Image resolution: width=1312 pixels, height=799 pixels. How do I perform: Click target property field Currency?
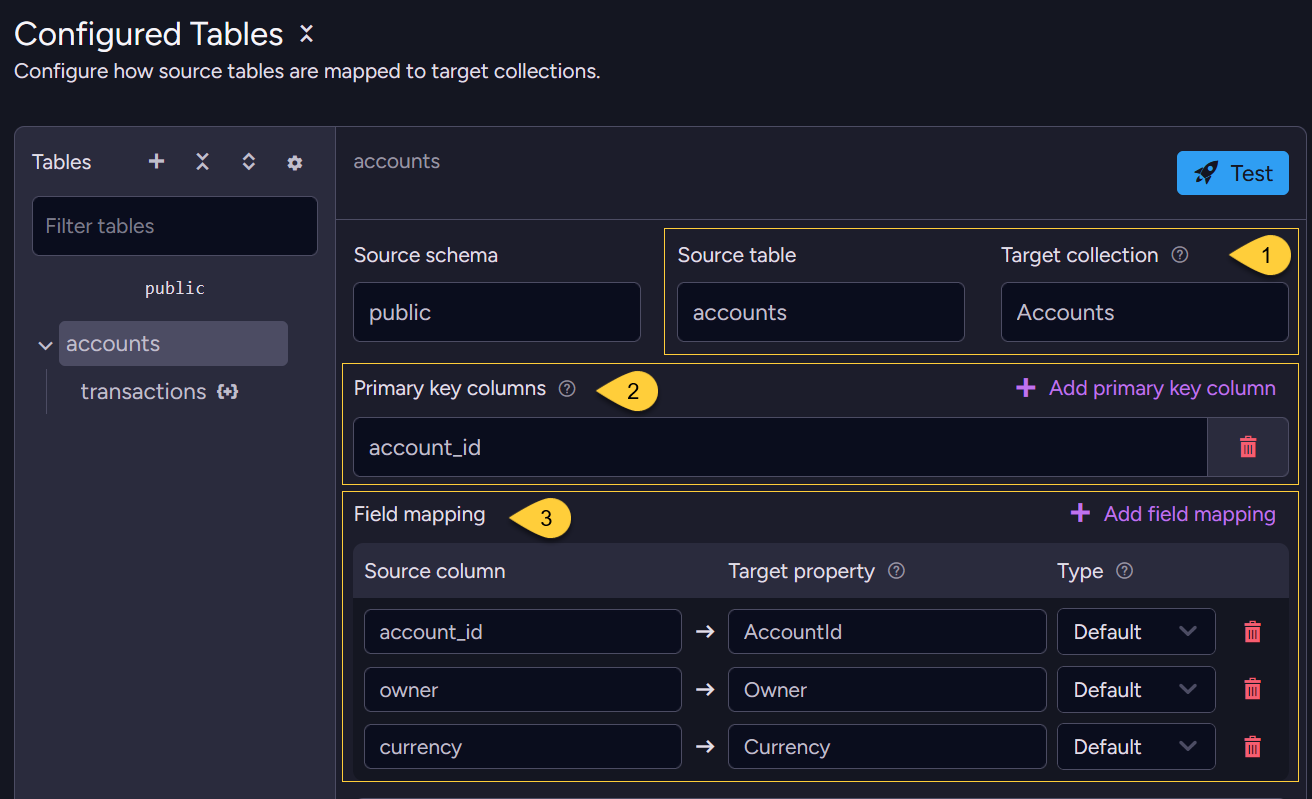(887, 747)
